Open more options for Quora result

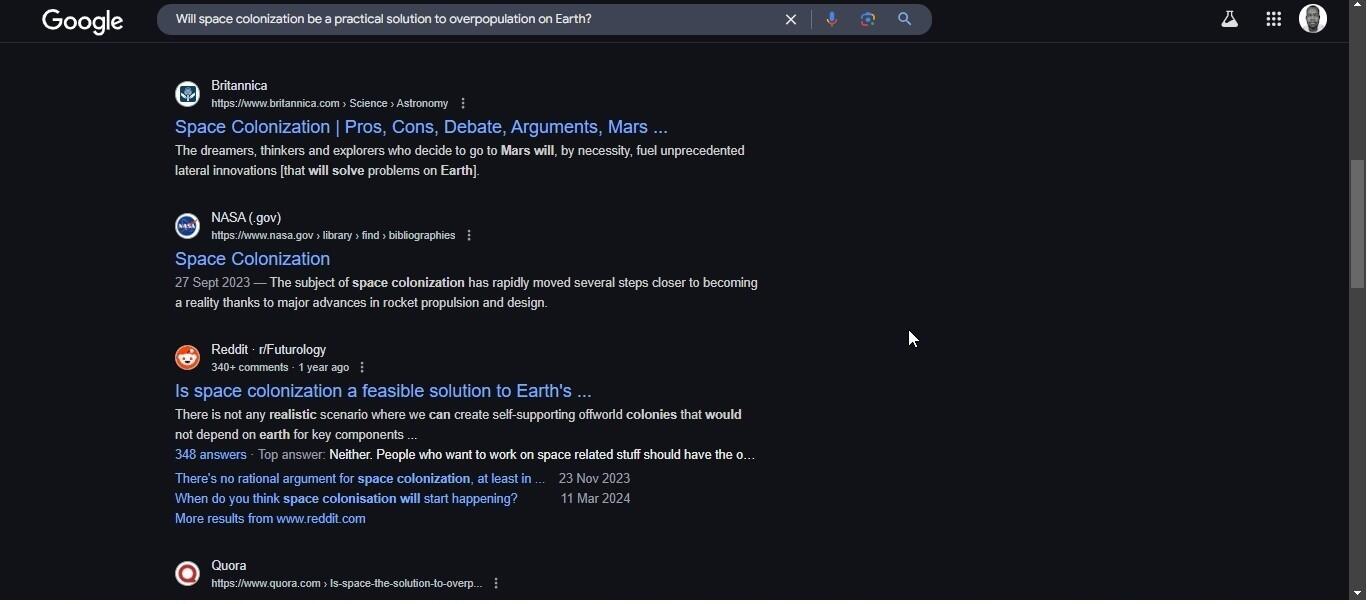tap(496, 584)
